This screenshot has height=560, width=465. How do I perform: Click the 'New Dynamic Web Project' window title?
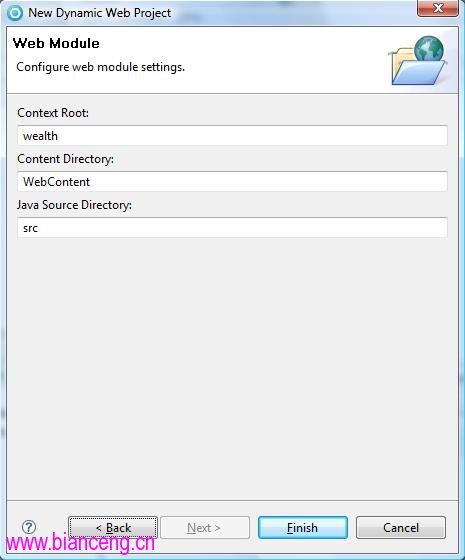[x=100, y=13]
